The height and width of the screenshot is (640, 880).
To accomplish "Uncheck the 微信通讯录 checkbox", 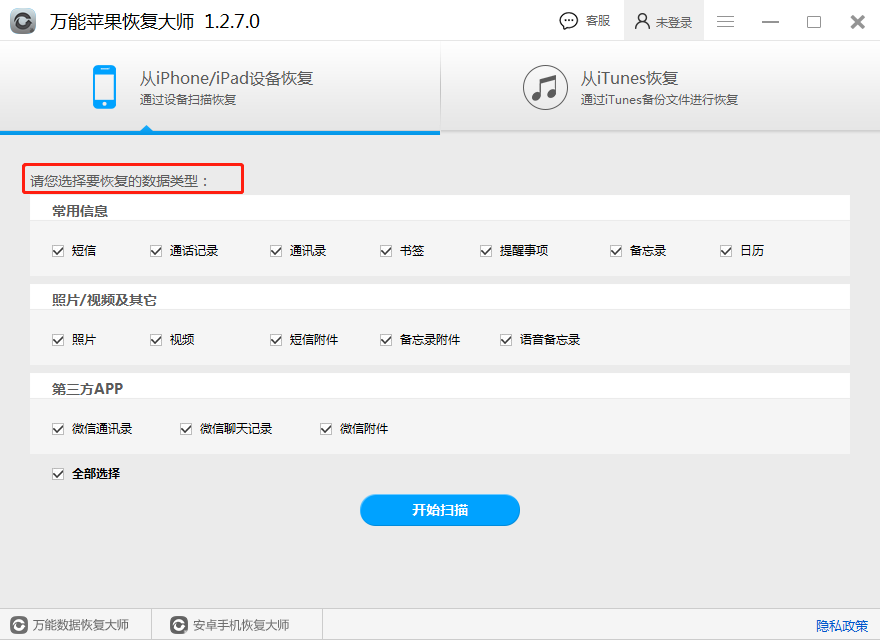I will [x=58, y=429].
